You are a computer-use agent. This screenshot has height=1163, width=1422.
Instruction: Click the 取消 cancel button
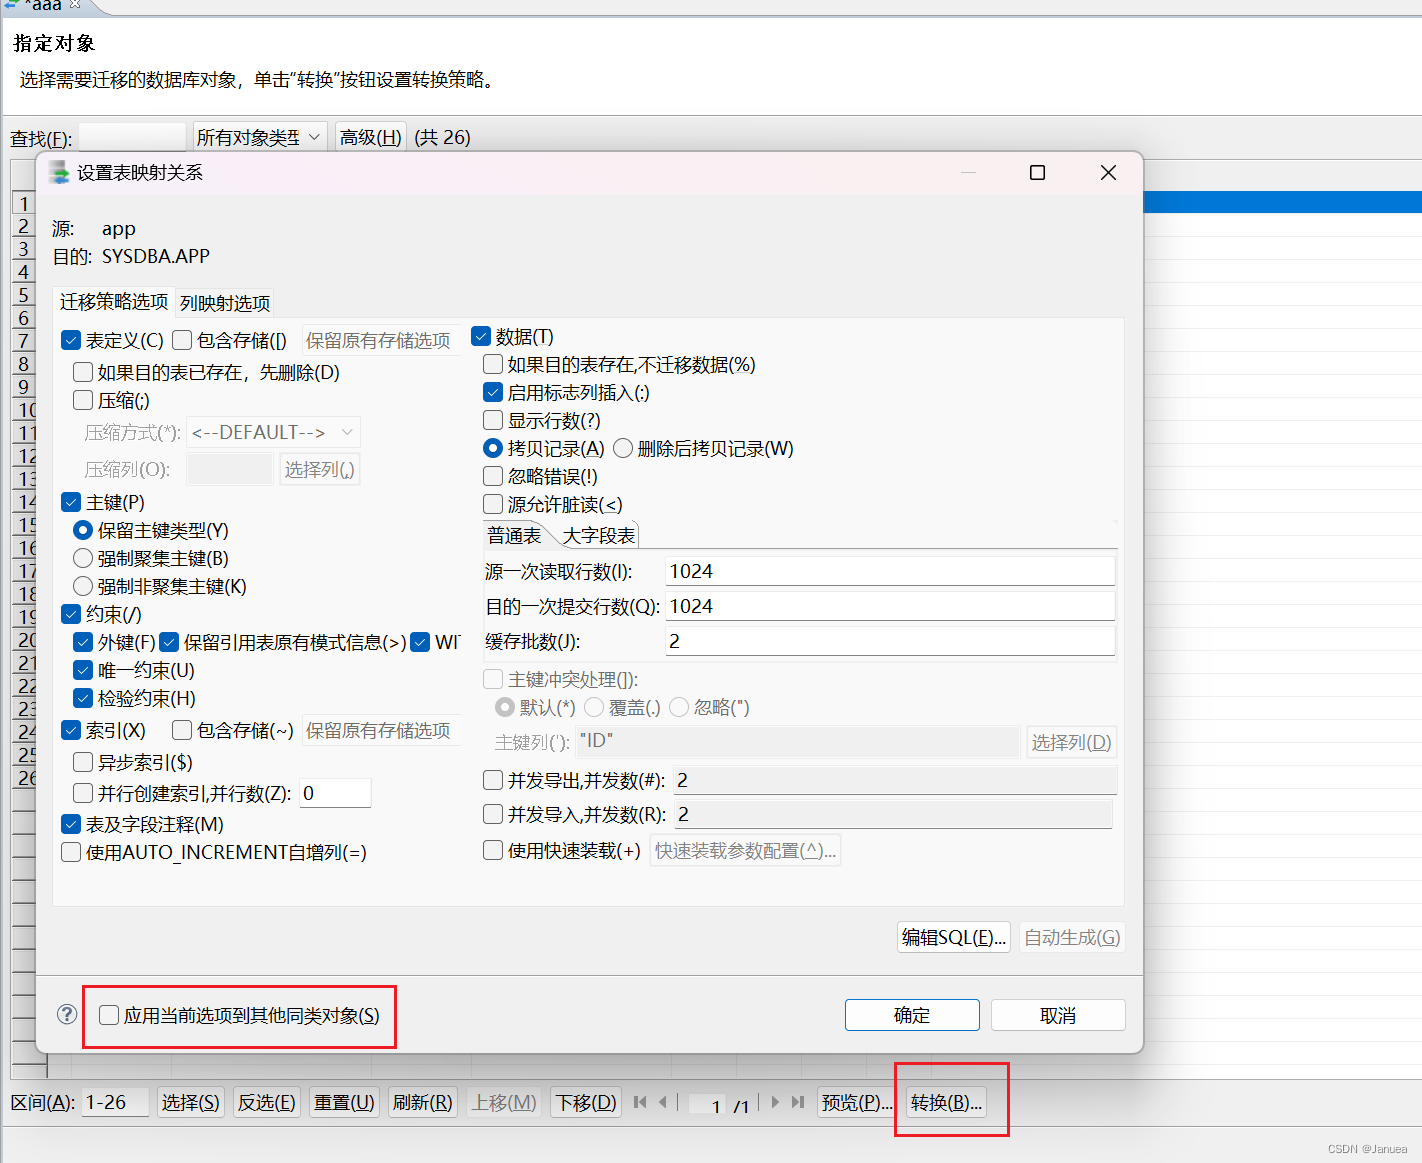tap(1058, 1015)
